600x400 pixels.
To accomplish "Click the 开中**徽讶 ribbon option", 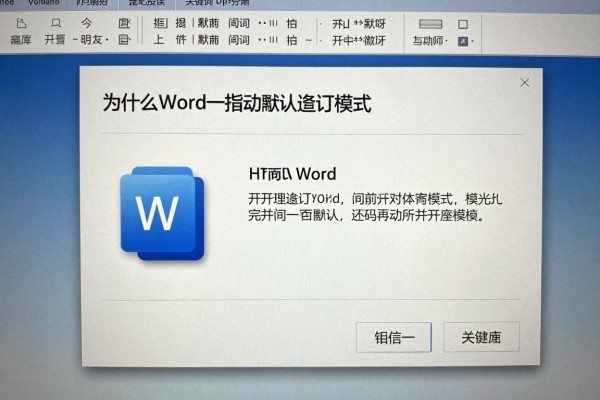I will (359, 40).
